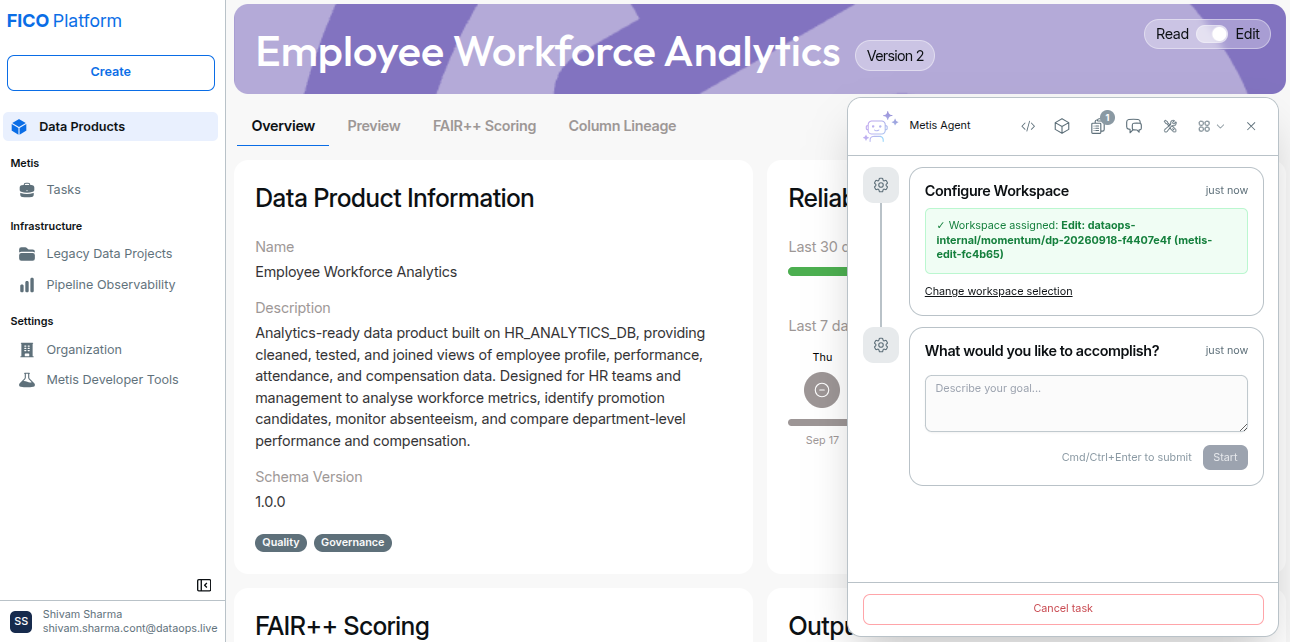Collapse the left sidebar
Image resolution: width=1290 pixels, height=642 pixels.
point(204,585)
